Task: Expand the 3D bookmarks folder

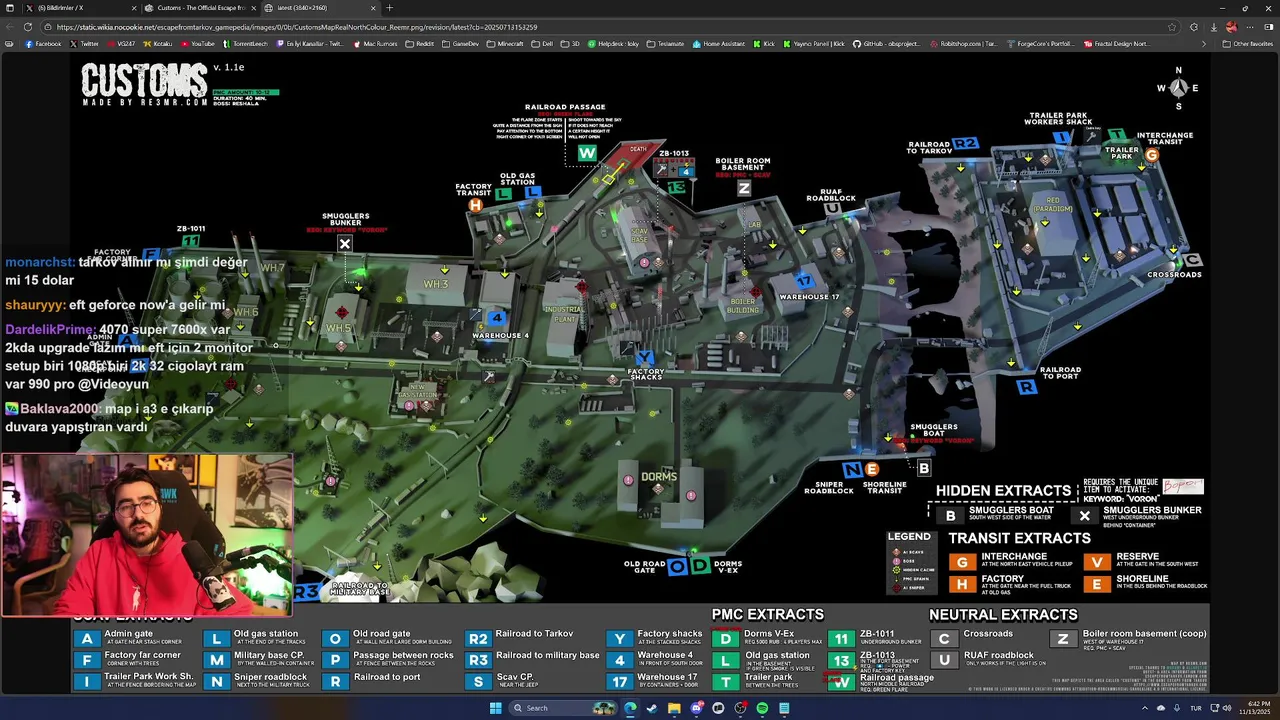Action: (571, 44)
